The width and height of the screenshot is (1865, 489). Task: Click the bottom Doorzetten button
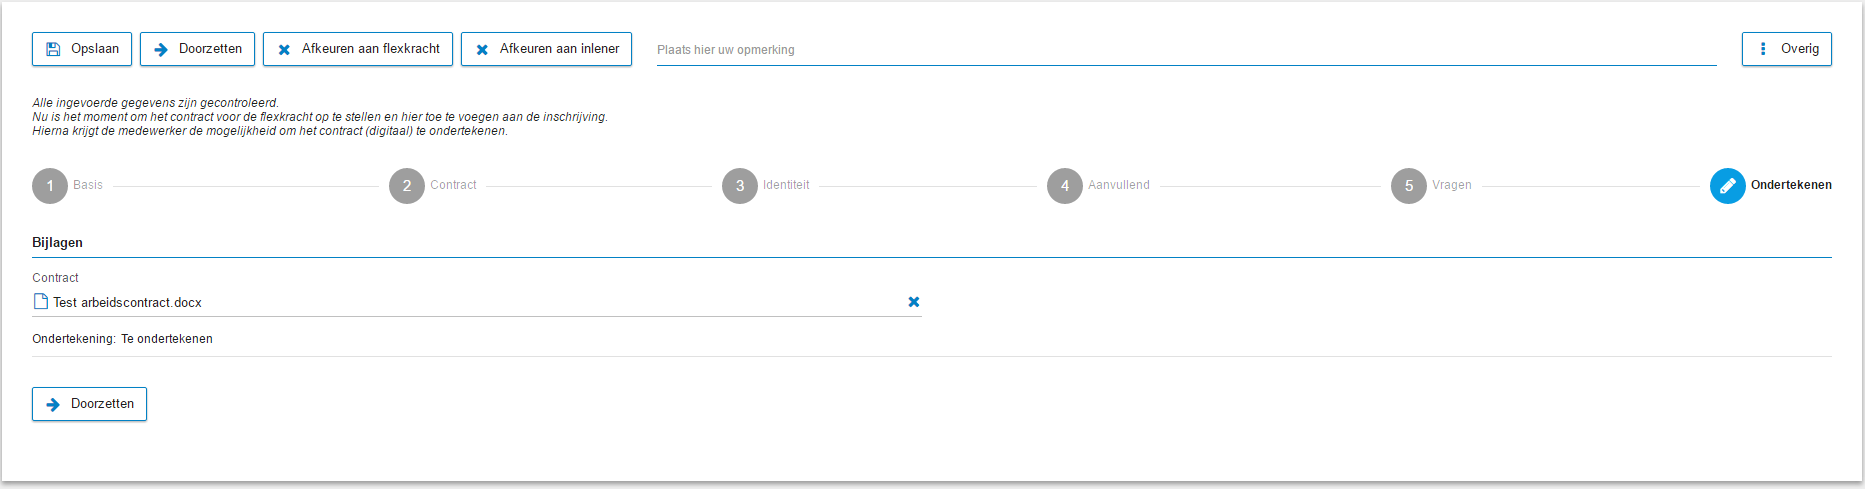click(89, 404)
